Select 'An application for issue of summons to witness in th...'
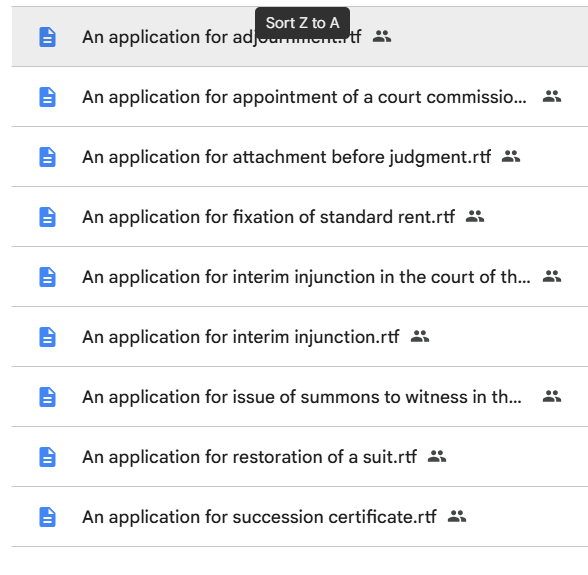The image size is (588, 575). pyautogui.click(x=302, y=397)
